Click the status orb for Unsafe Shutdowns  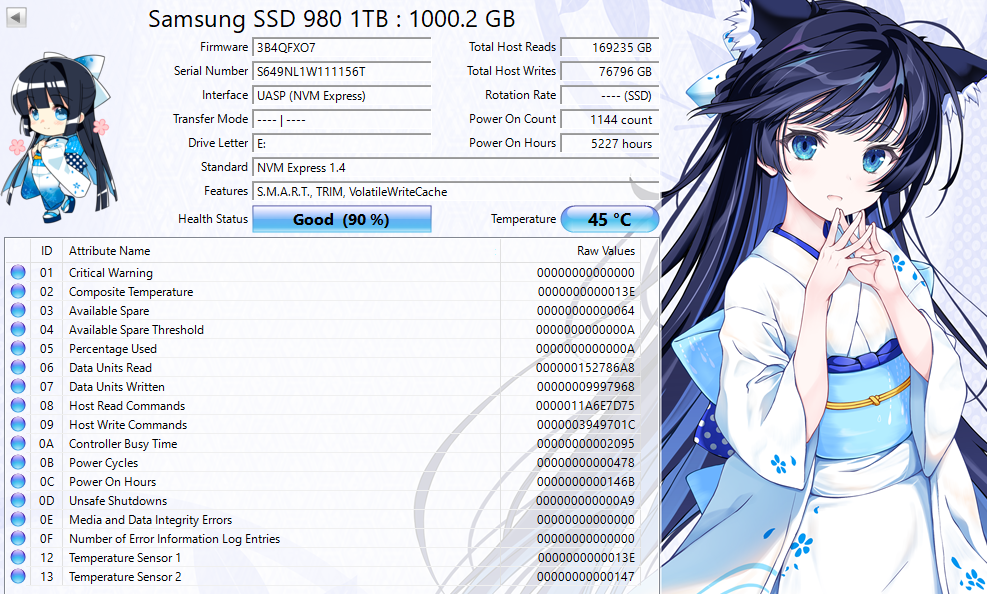click(x=18, y=500)
